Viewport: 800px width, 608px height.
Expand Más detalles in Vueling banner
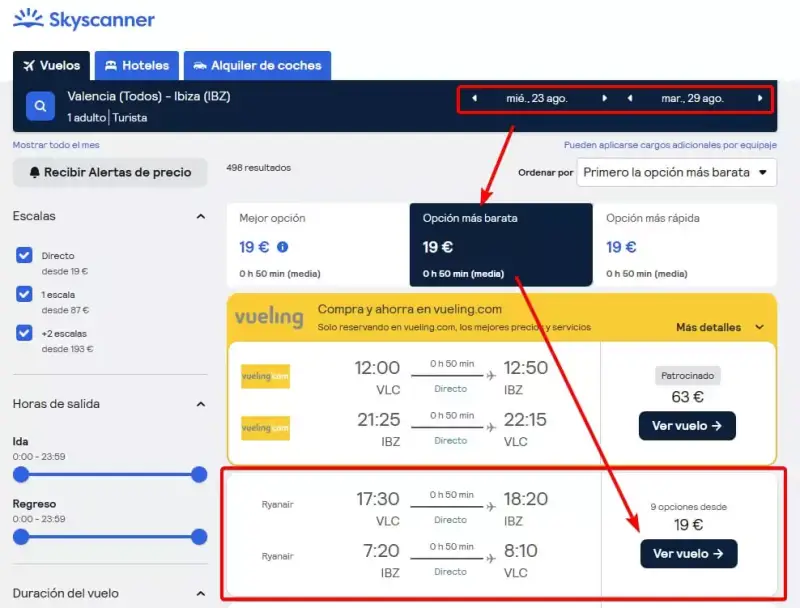(720, 327)
